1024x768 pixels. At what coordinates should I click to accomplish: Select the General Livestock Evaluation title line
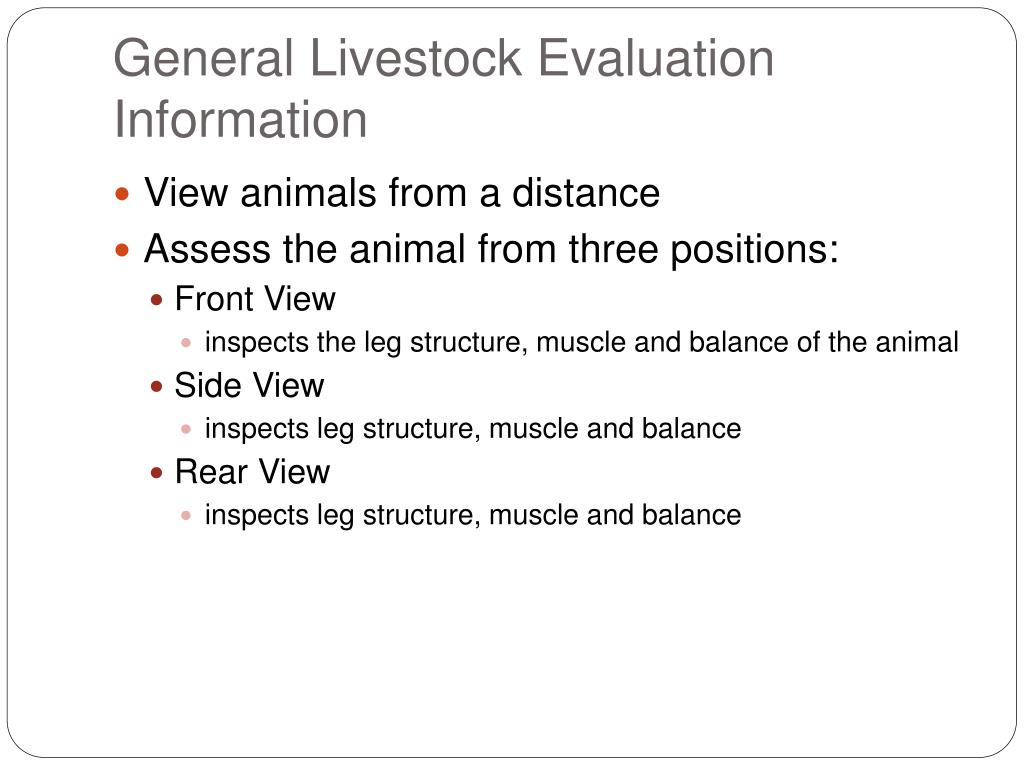point(443,59)
